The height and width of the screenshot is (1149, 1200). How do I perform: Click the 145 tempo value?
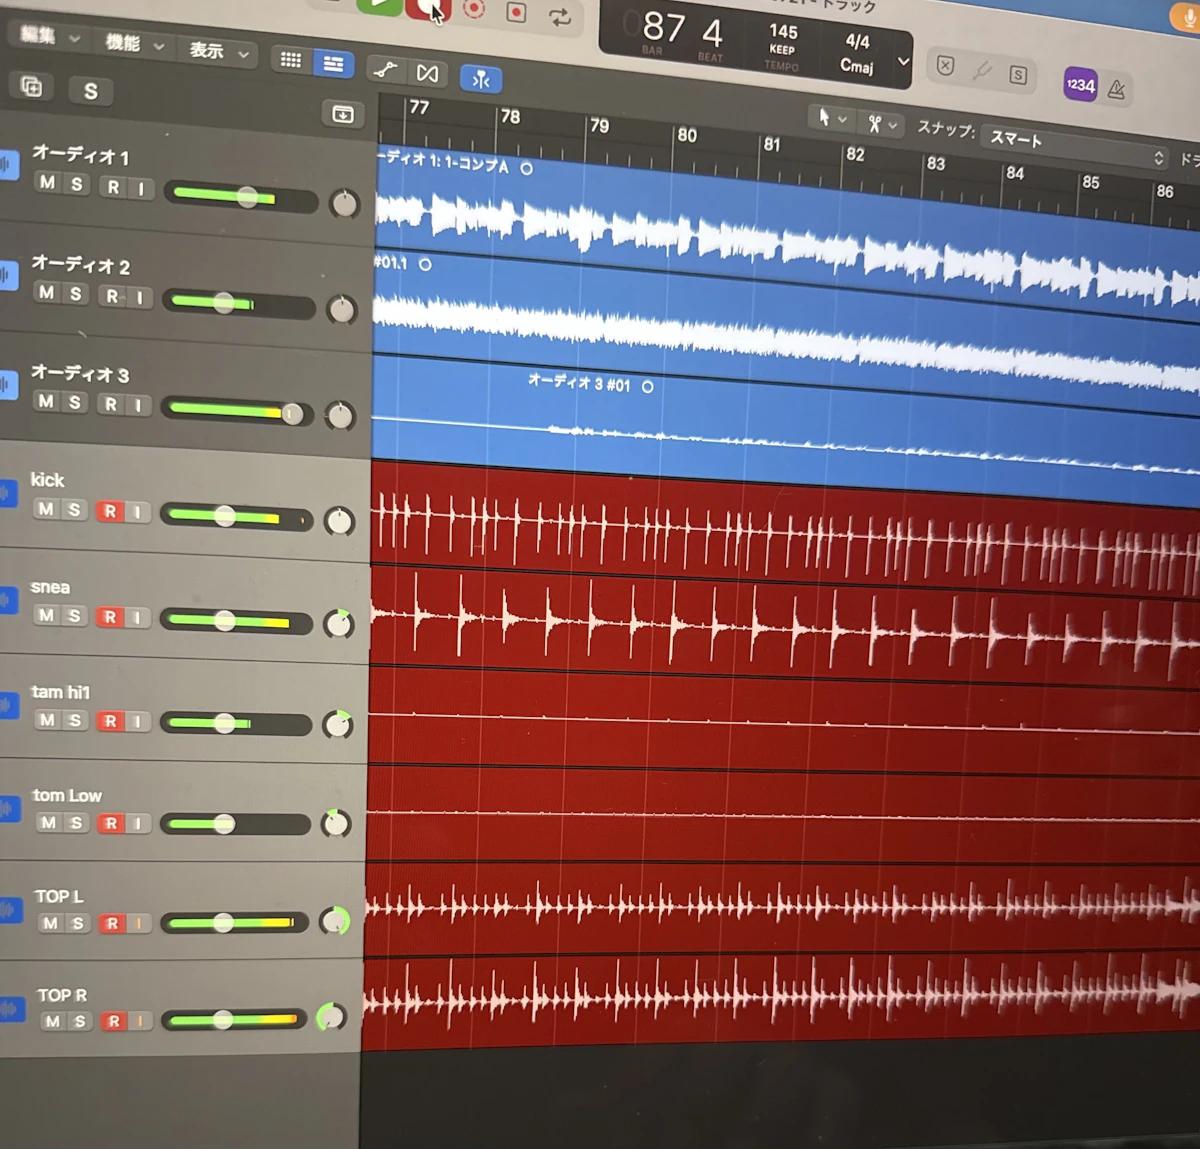coord(783,32)
